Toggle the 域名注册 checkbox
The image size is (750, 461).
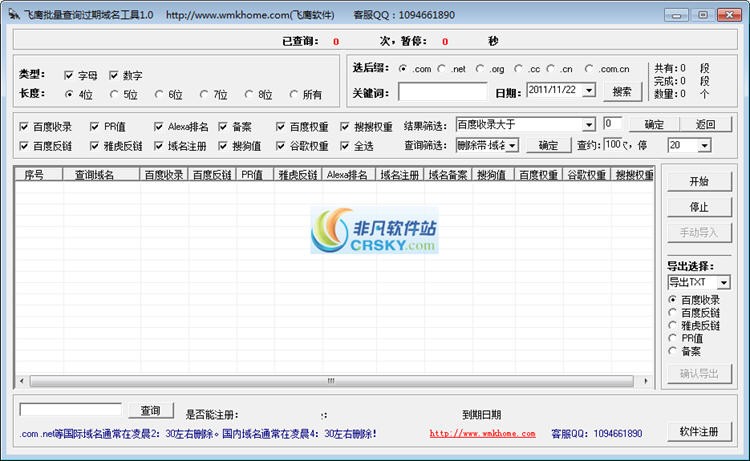click(x=158, y=146)
